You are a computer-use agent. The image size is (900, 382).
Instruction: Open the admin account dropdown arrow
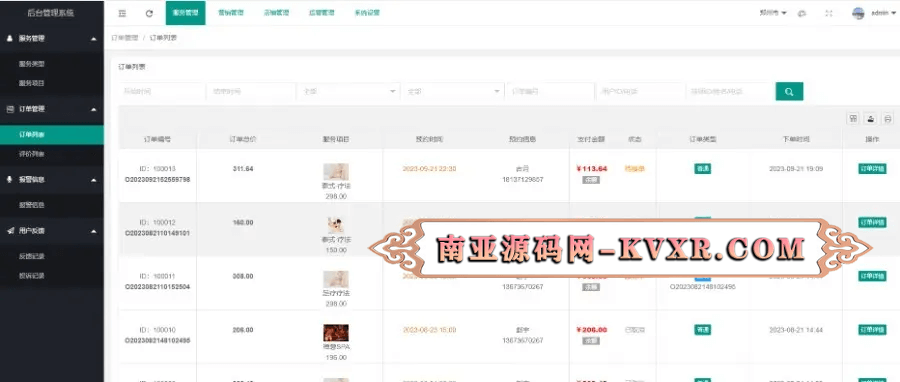pyautogui.click(x=893, y=13)
